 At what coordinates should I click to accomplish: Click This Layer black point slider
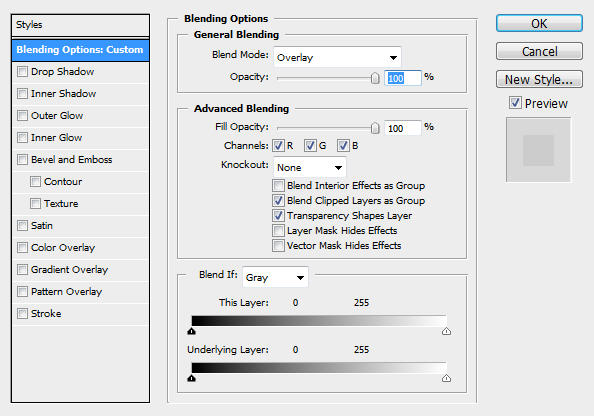point(192,332)
